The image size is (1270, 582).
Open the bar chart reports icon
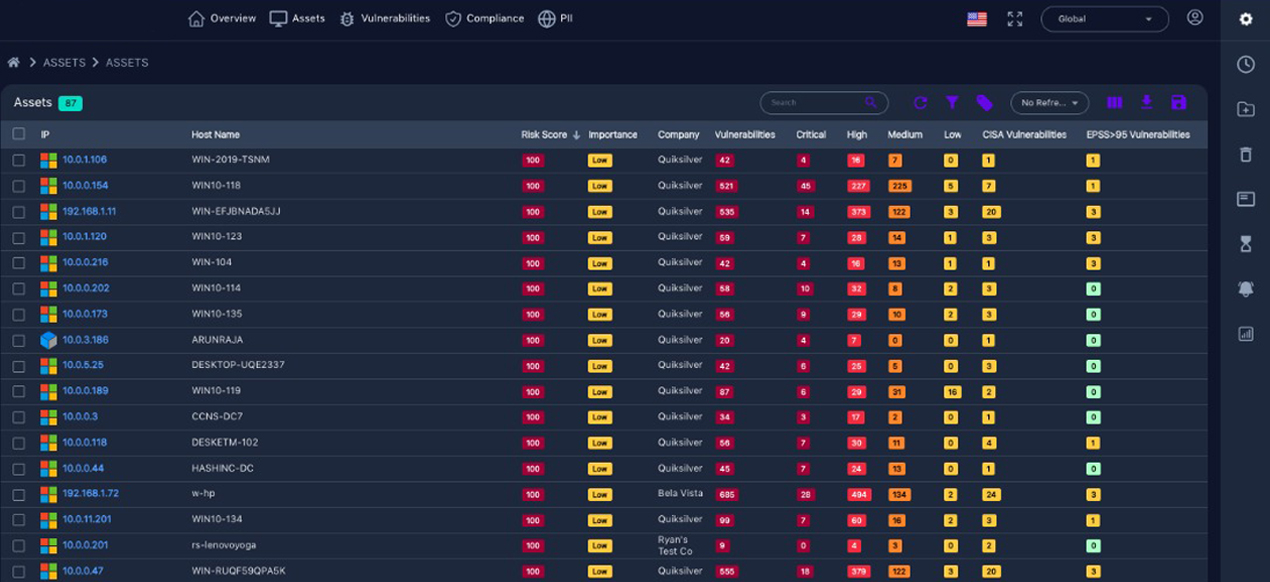pyautogui.click(x=1246, y=334)
